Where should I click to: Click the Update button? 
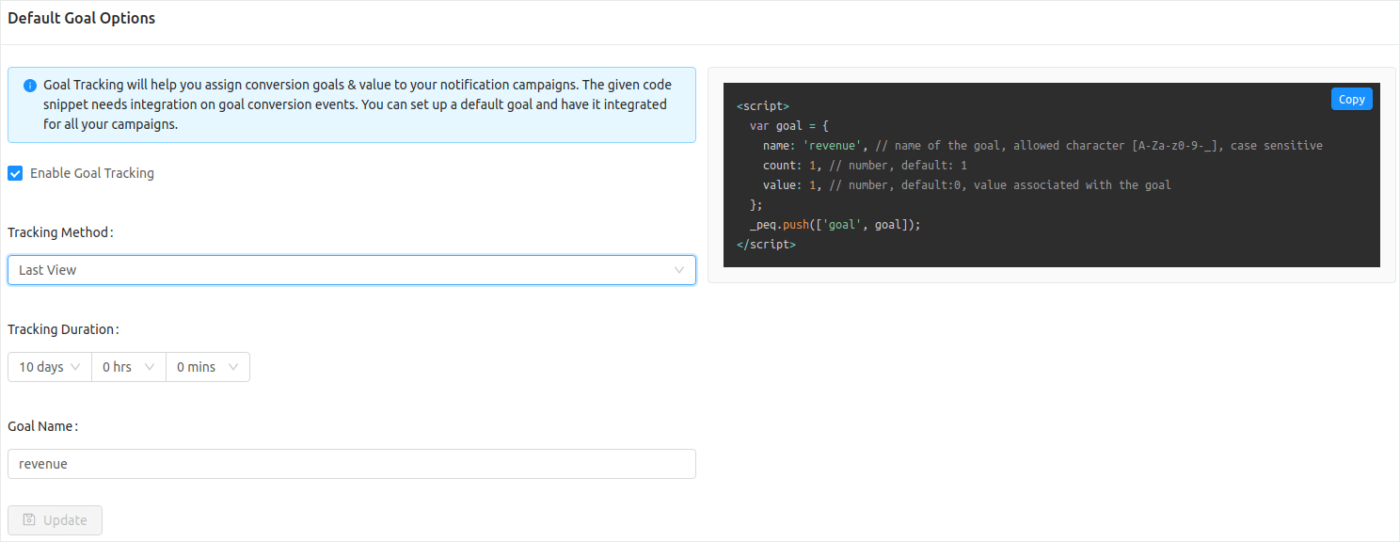[x=55, y=520]
